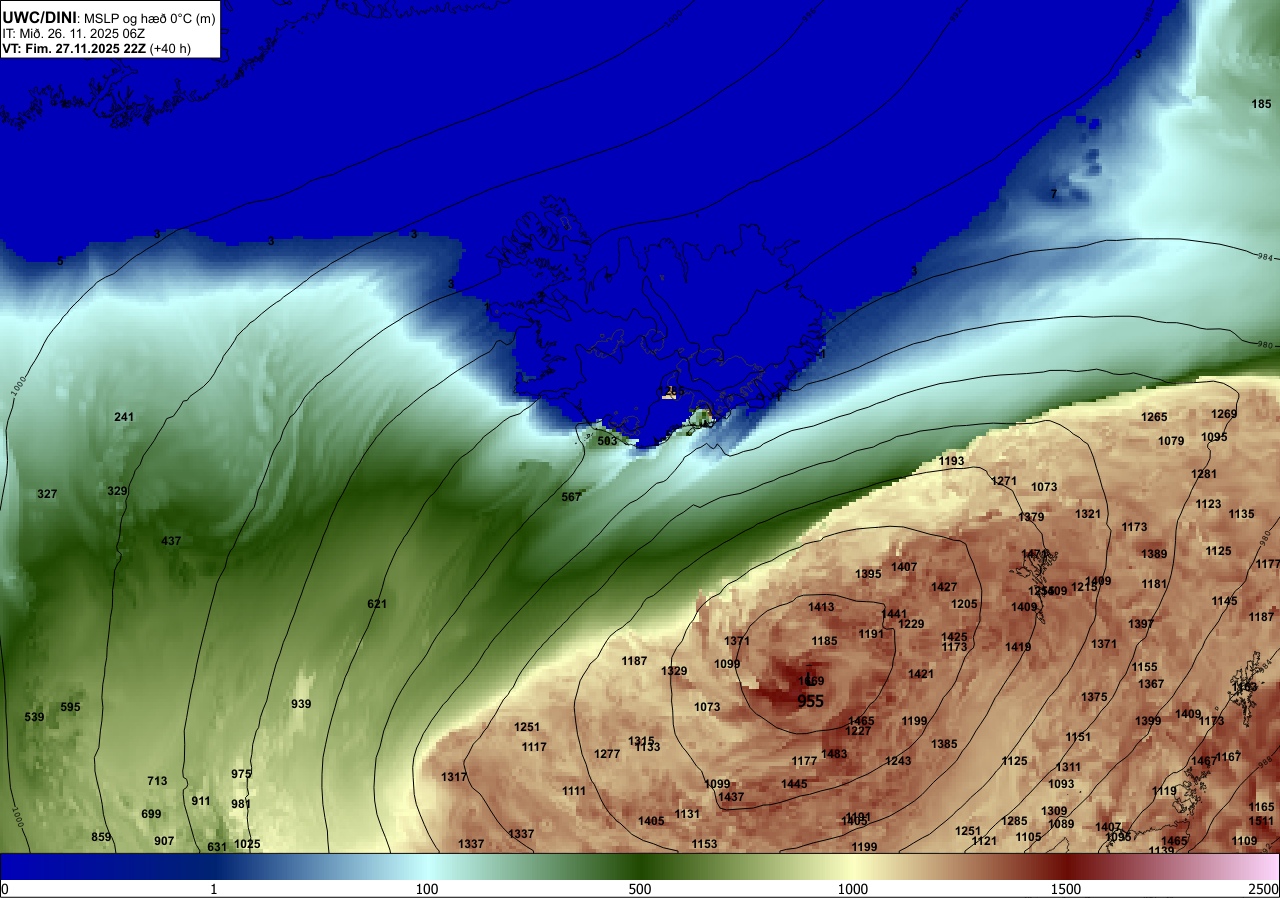Click the freezing level value 1123
Image resolution: width=1280 pixels, height=898 pixels.
coord(1208,504)
